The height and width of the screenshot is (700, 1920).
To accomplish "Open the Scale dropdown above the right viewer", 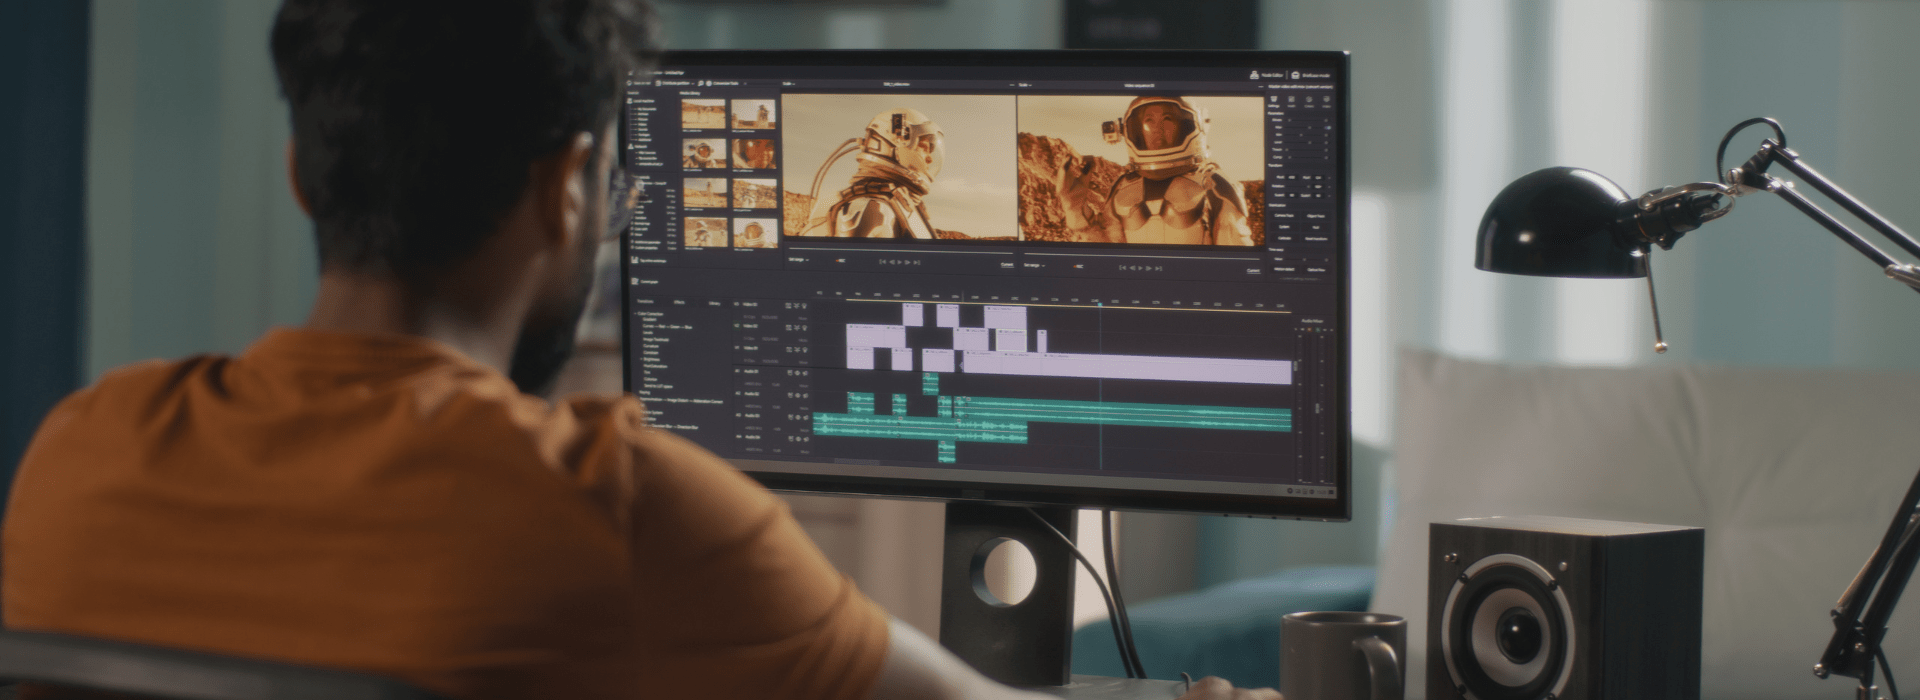I will (1025, 85).
